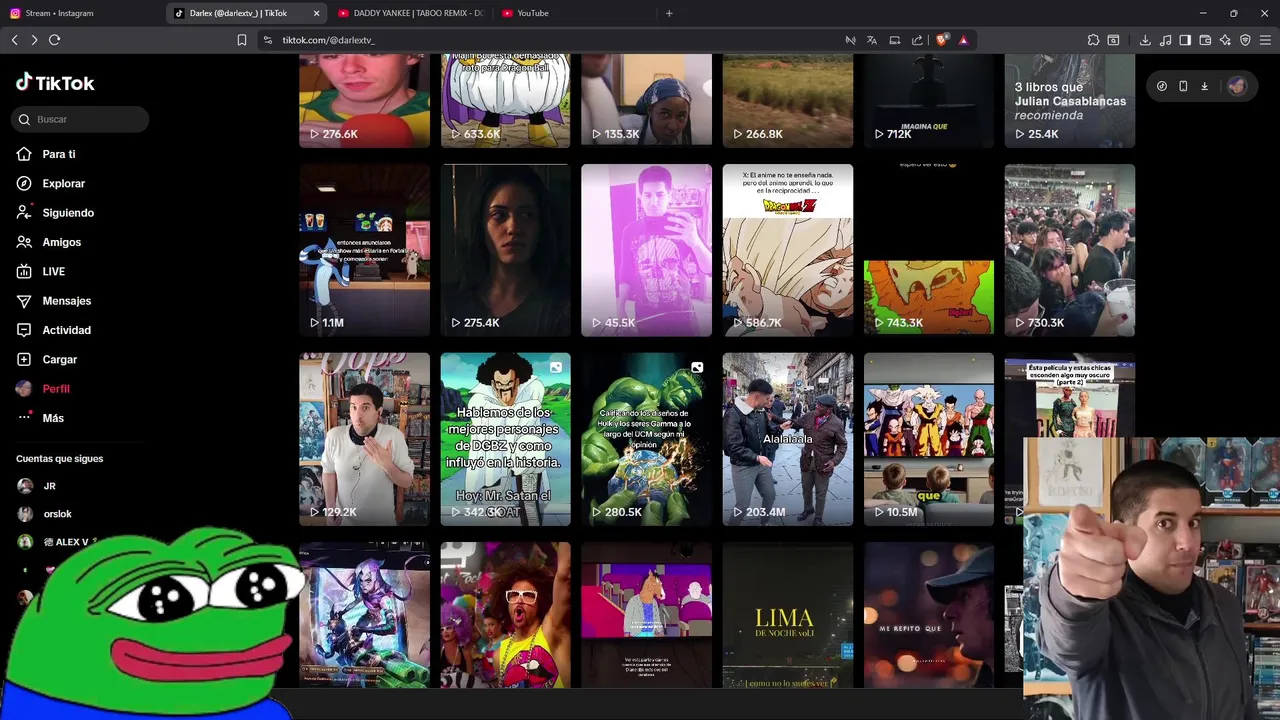Open Brave Wallet icon
The height and width of the screenshot is (720, 1280).
1205,40
